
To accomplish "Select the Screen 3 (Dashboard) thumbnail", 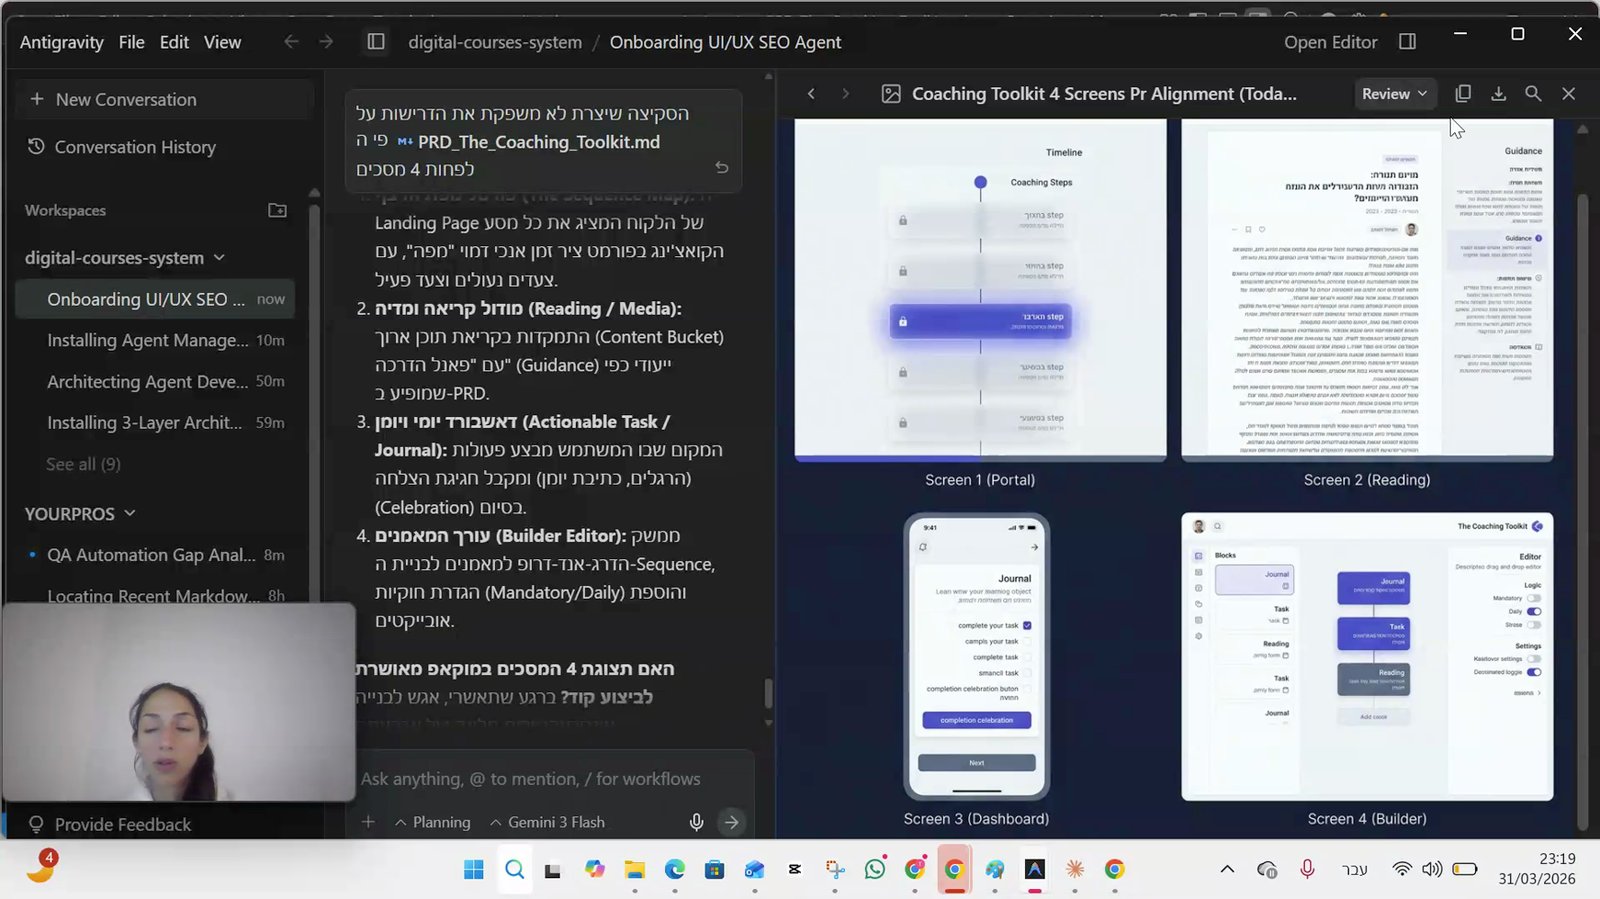I will (976, 657).
